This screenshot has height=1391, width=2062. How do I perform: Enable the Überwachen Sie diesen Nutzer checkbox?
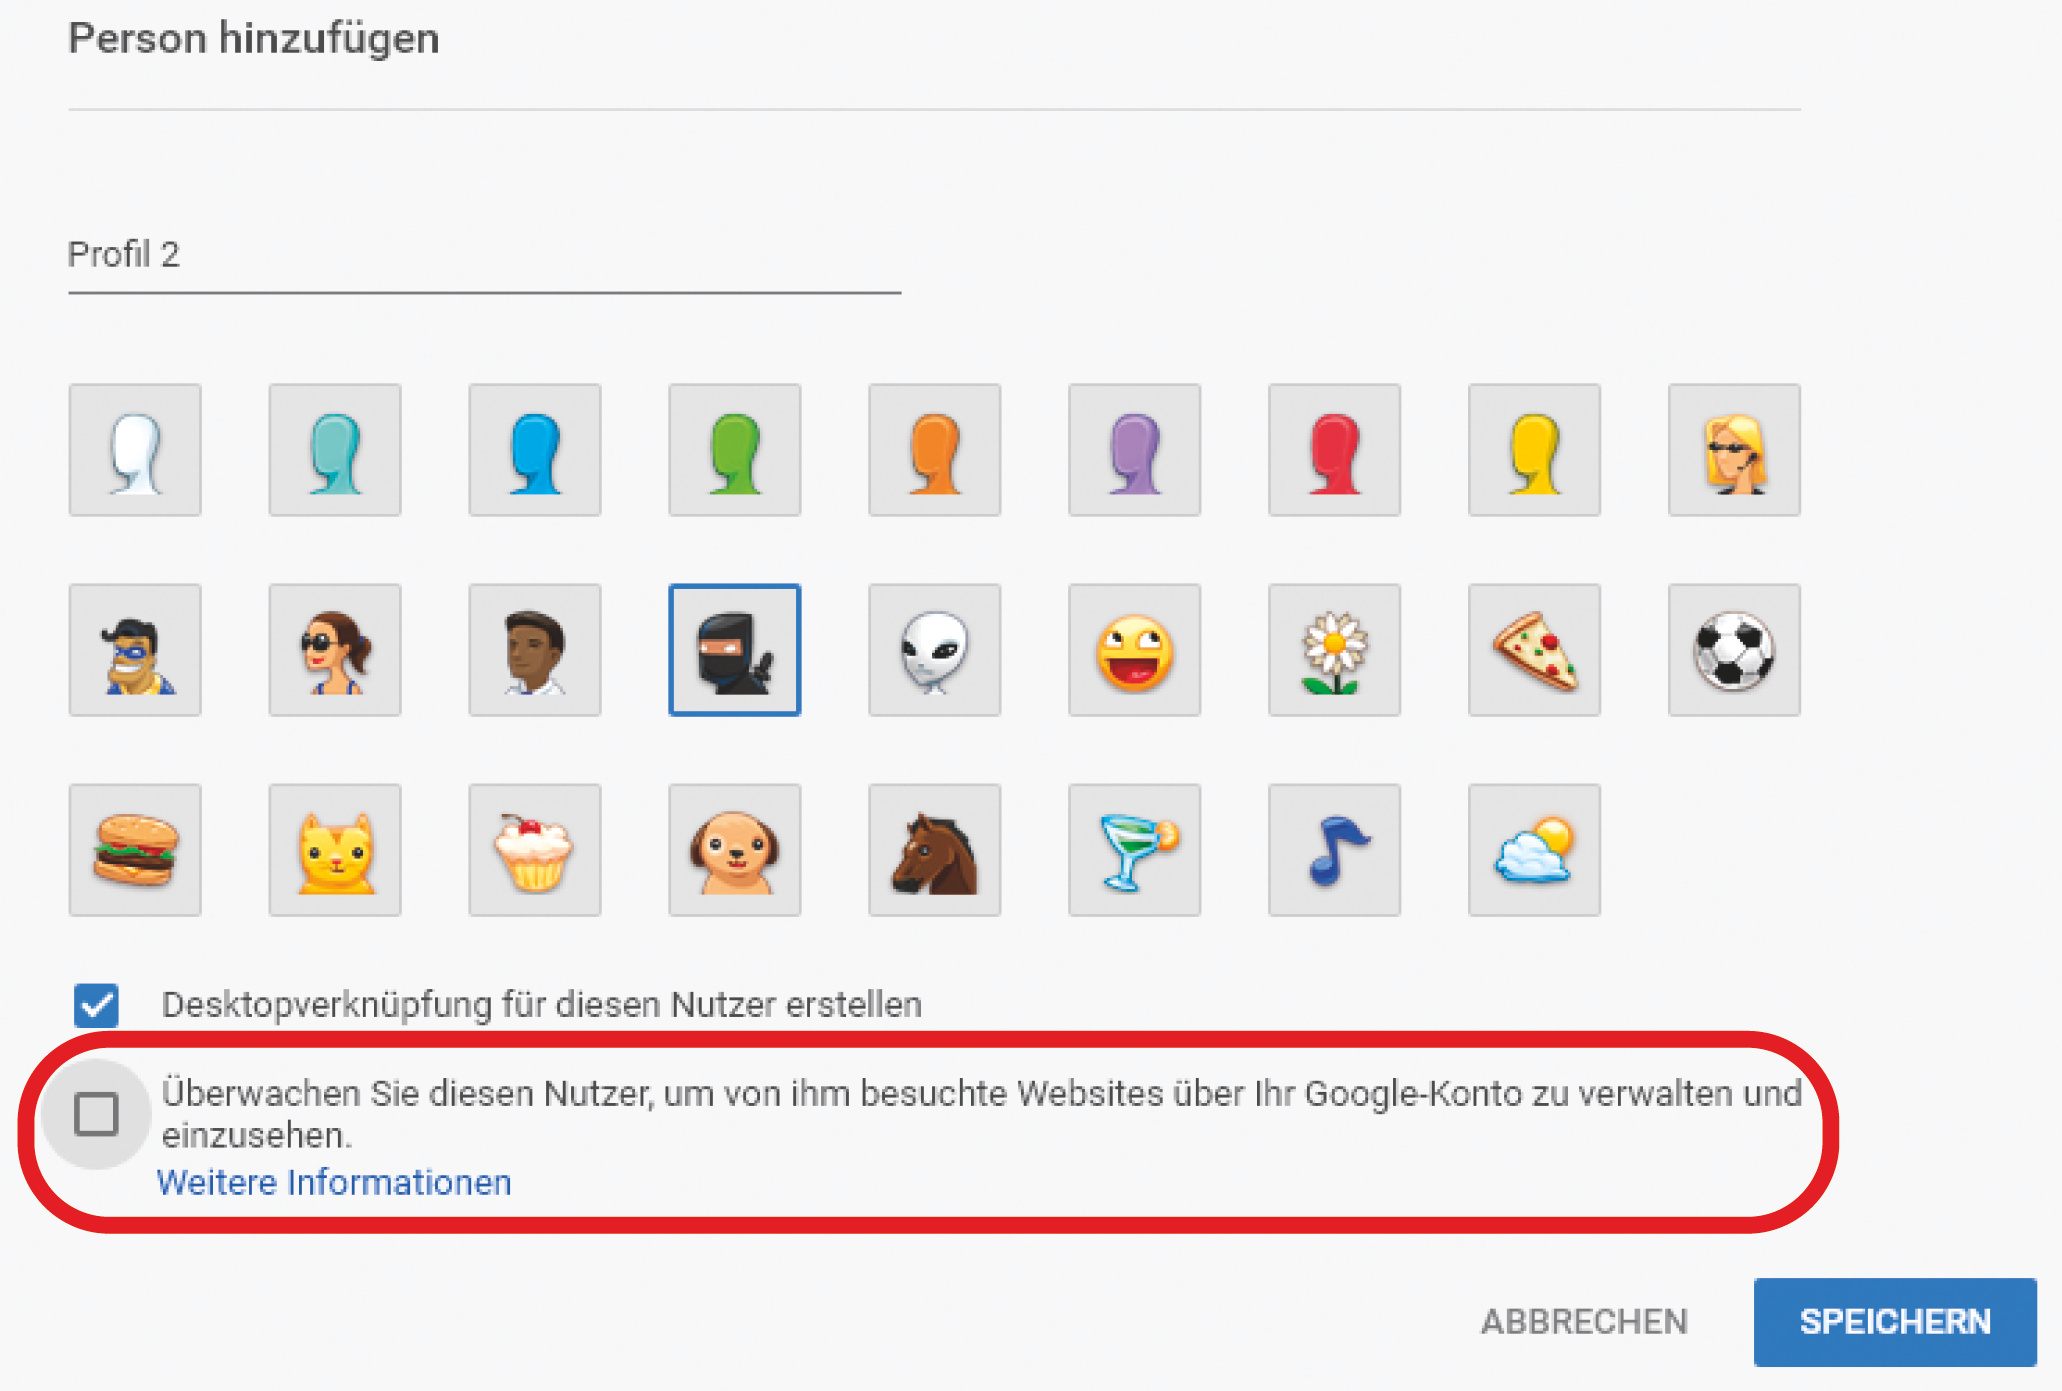[x=96, y=1114]
